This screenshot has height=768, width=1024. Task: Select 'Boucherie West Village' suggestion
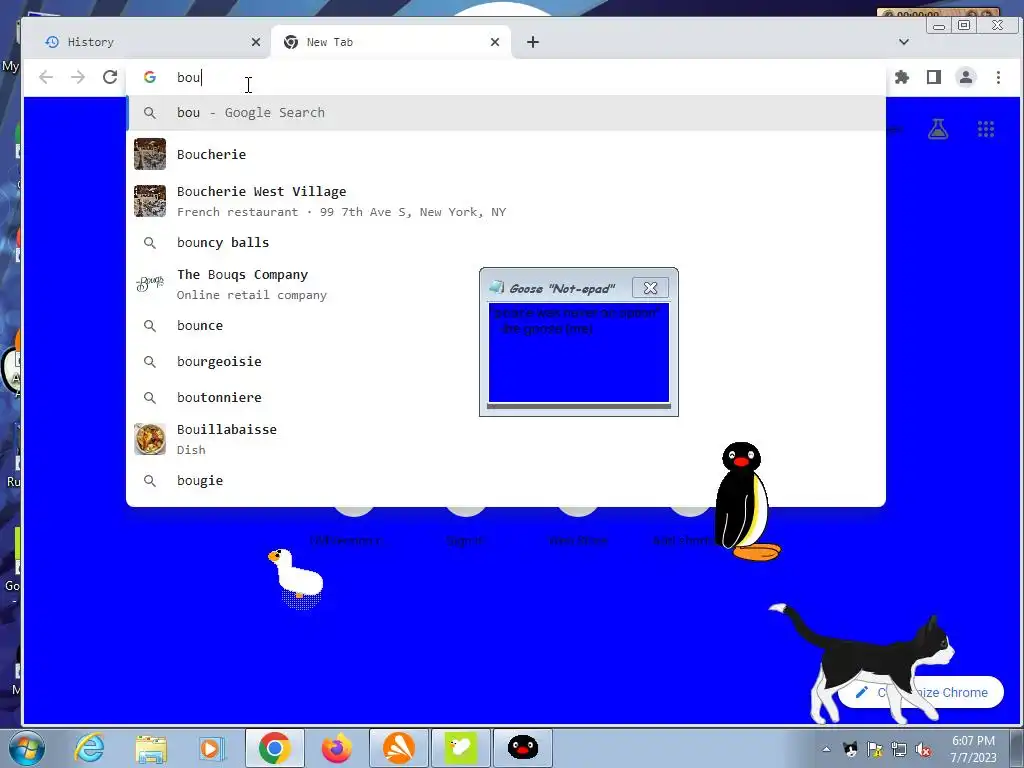(x=505, y=201)
